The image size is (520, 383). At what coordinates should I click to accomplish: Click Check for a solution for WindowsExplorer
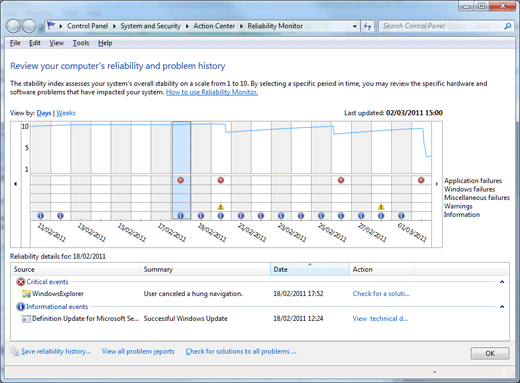(x=381, y=294)
